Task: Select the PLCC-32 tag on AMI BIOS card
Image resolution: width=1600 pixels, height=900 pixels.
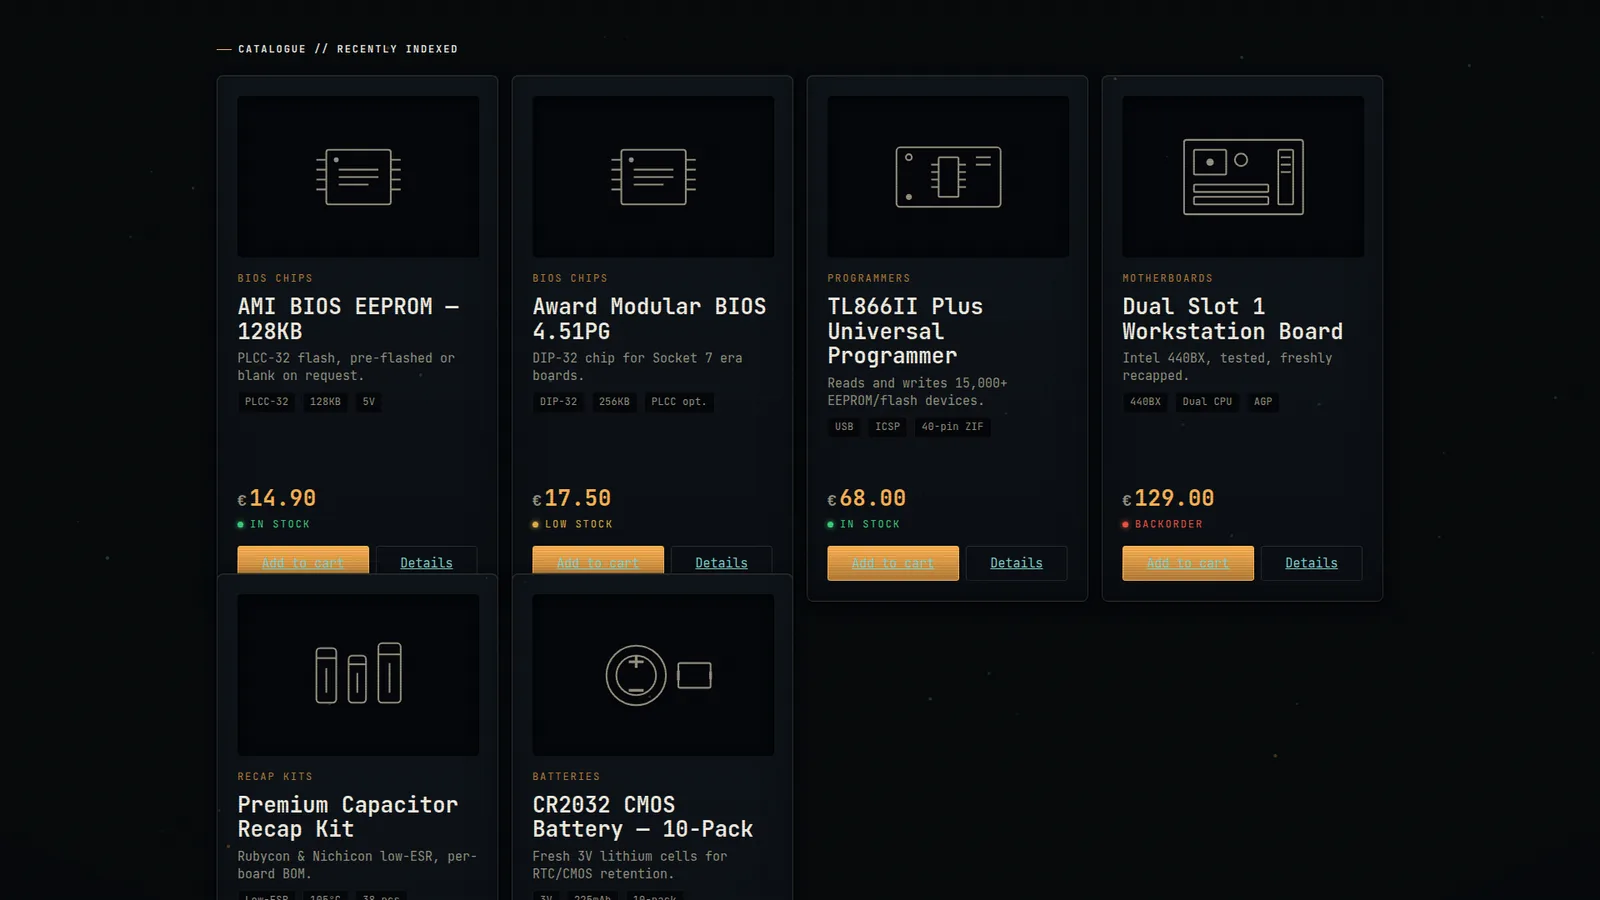Action: pos(267,402)
